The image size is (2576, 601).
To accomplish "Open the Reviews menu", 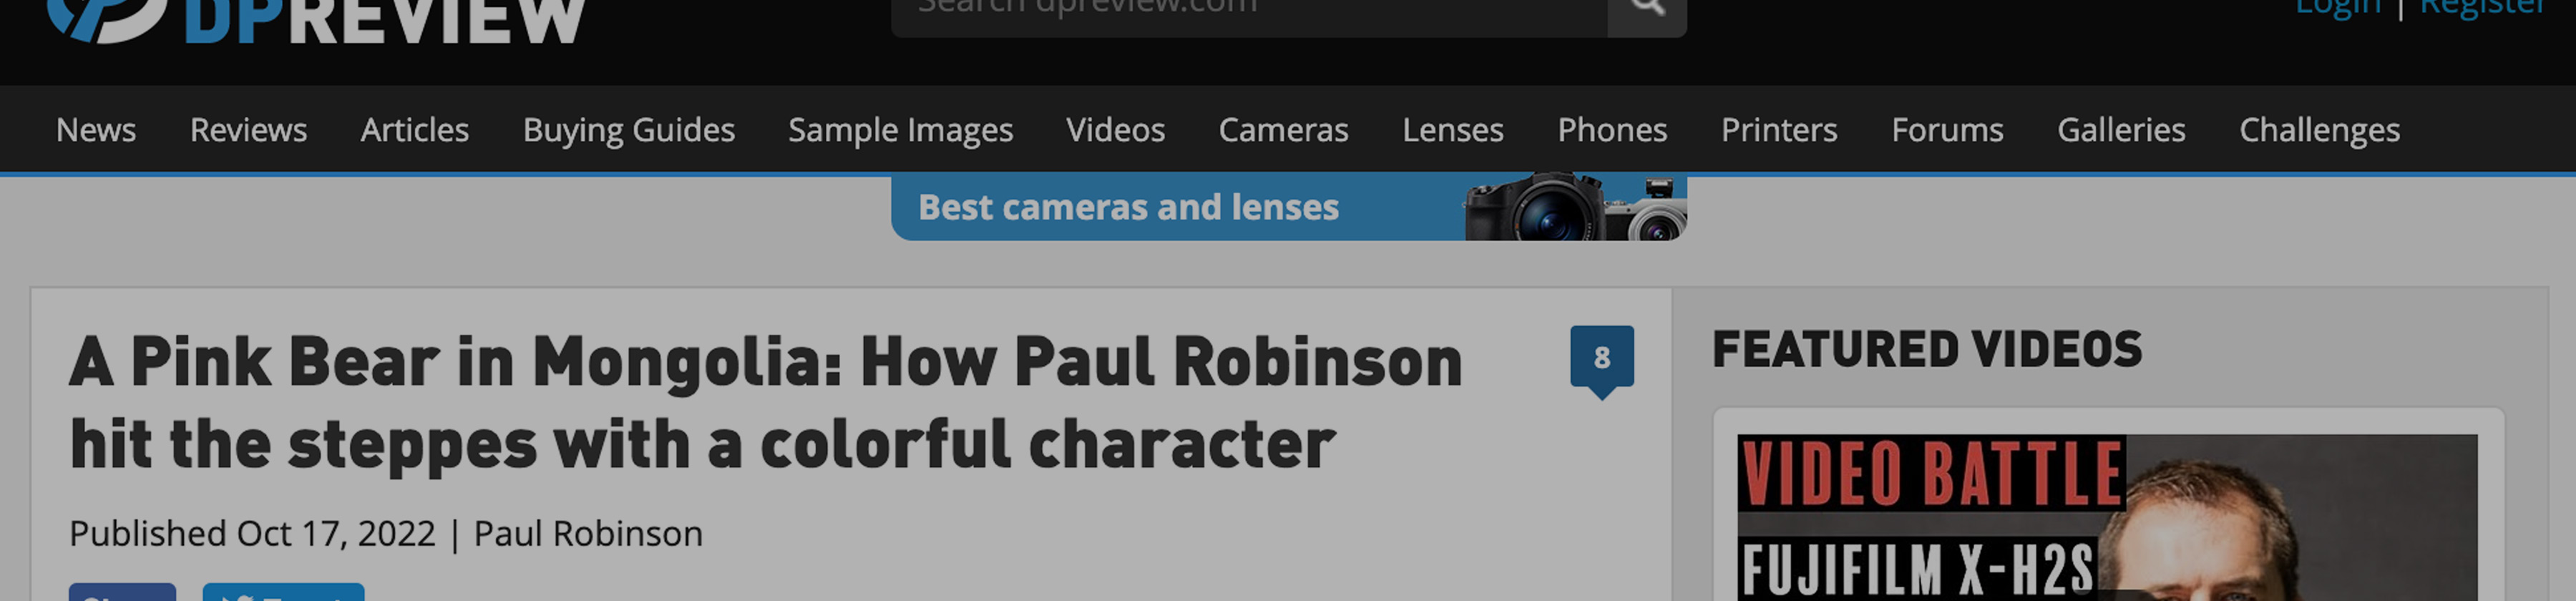I will click(249, 130).
